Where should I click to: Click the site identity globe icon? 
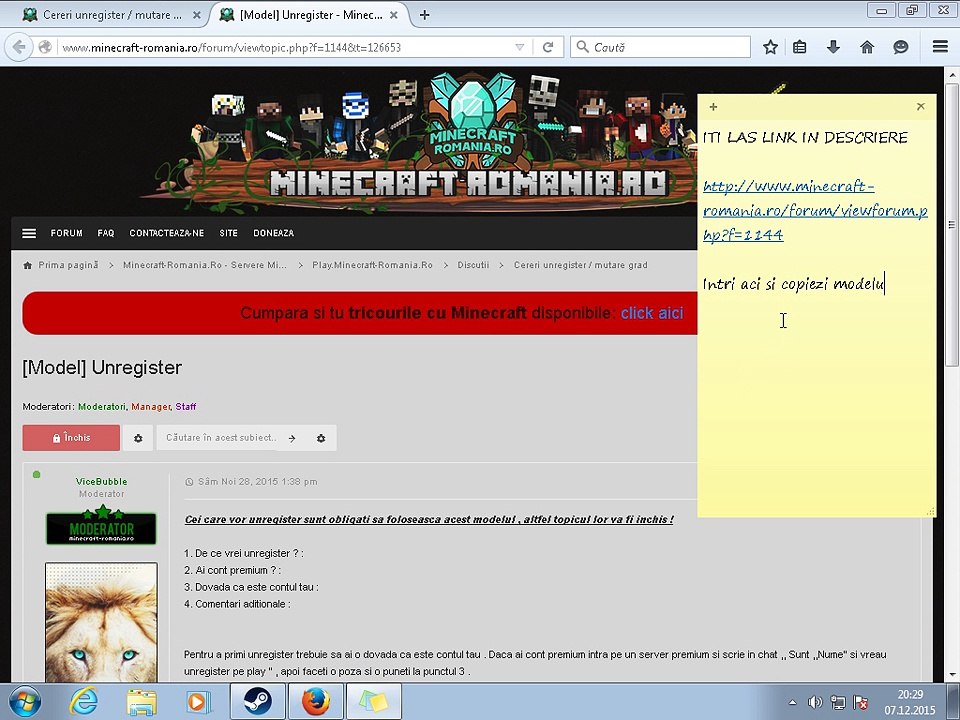[45, 47]
